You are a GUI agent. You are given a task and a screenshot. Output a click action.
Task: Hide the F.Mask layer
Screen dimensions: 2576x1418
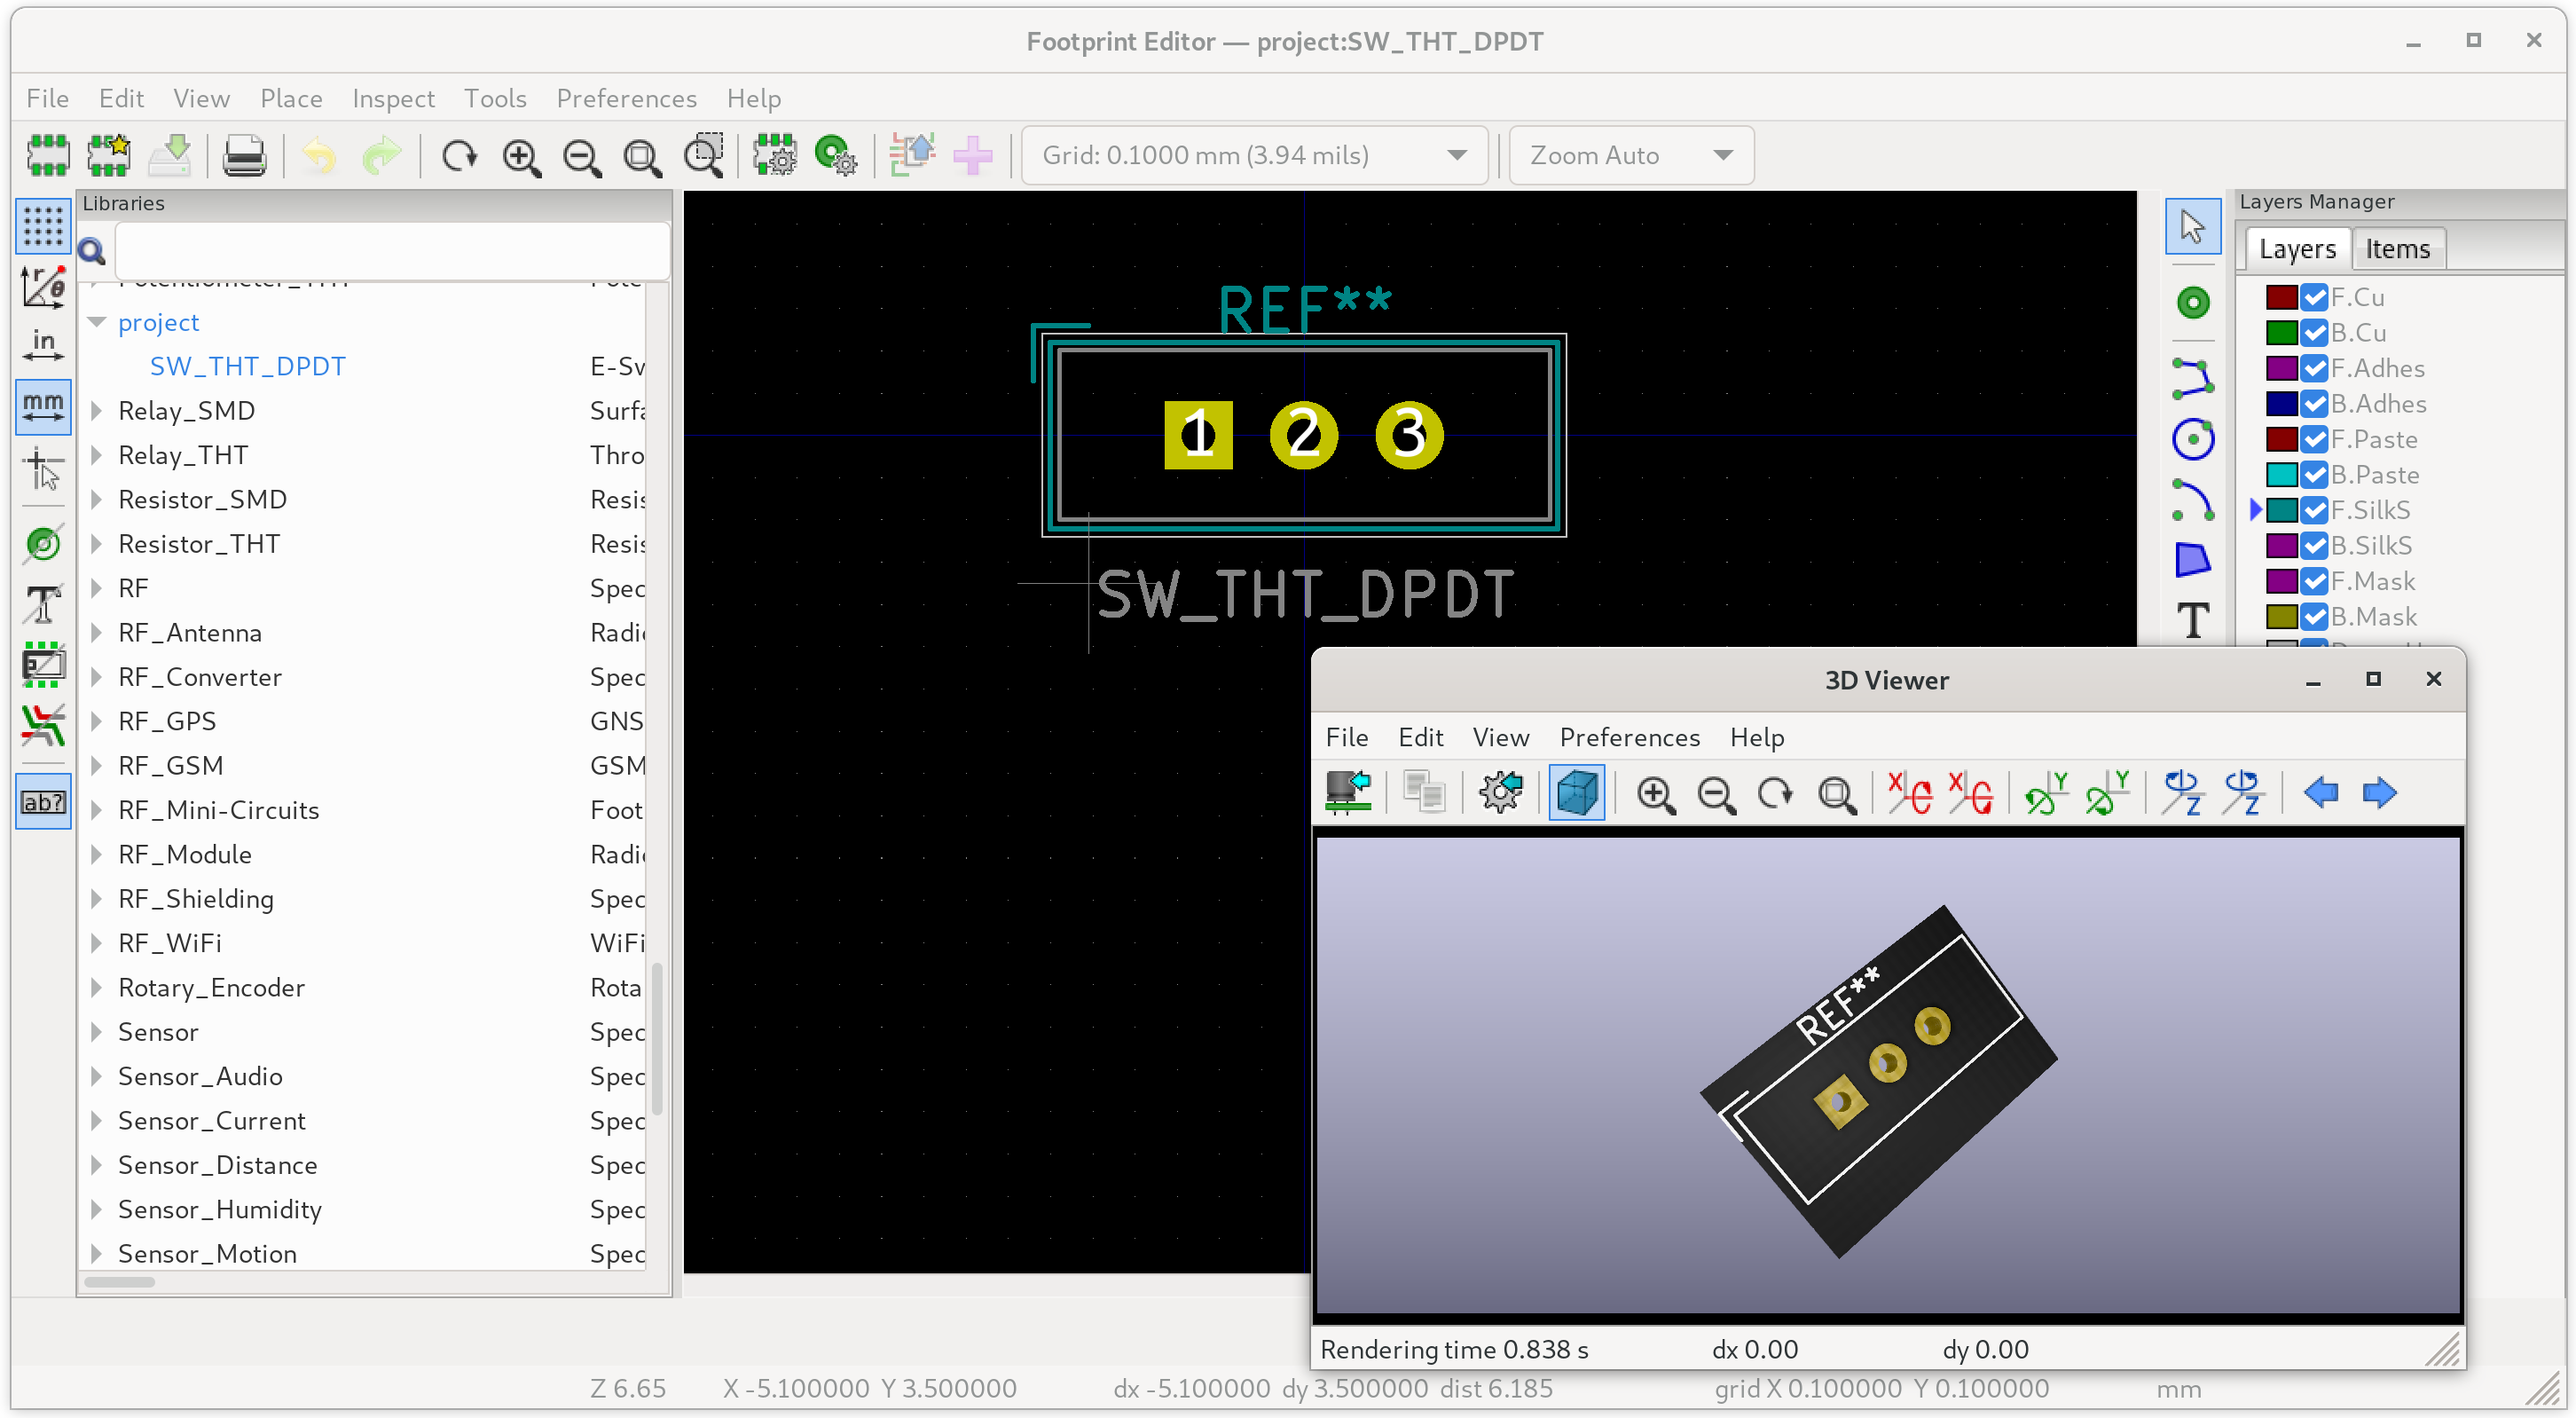[x=2313, y=581]
